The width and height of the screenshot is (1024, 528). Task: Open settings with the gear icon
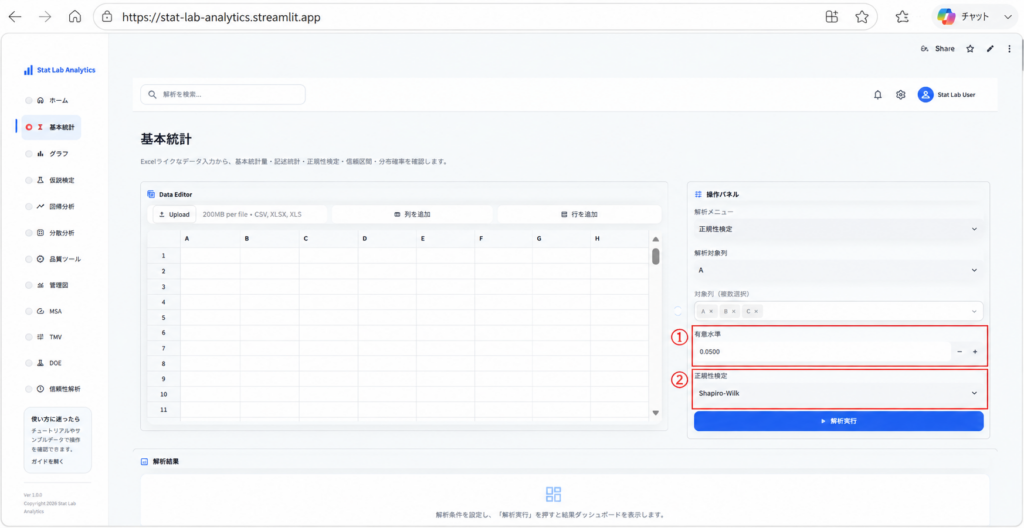901,95
